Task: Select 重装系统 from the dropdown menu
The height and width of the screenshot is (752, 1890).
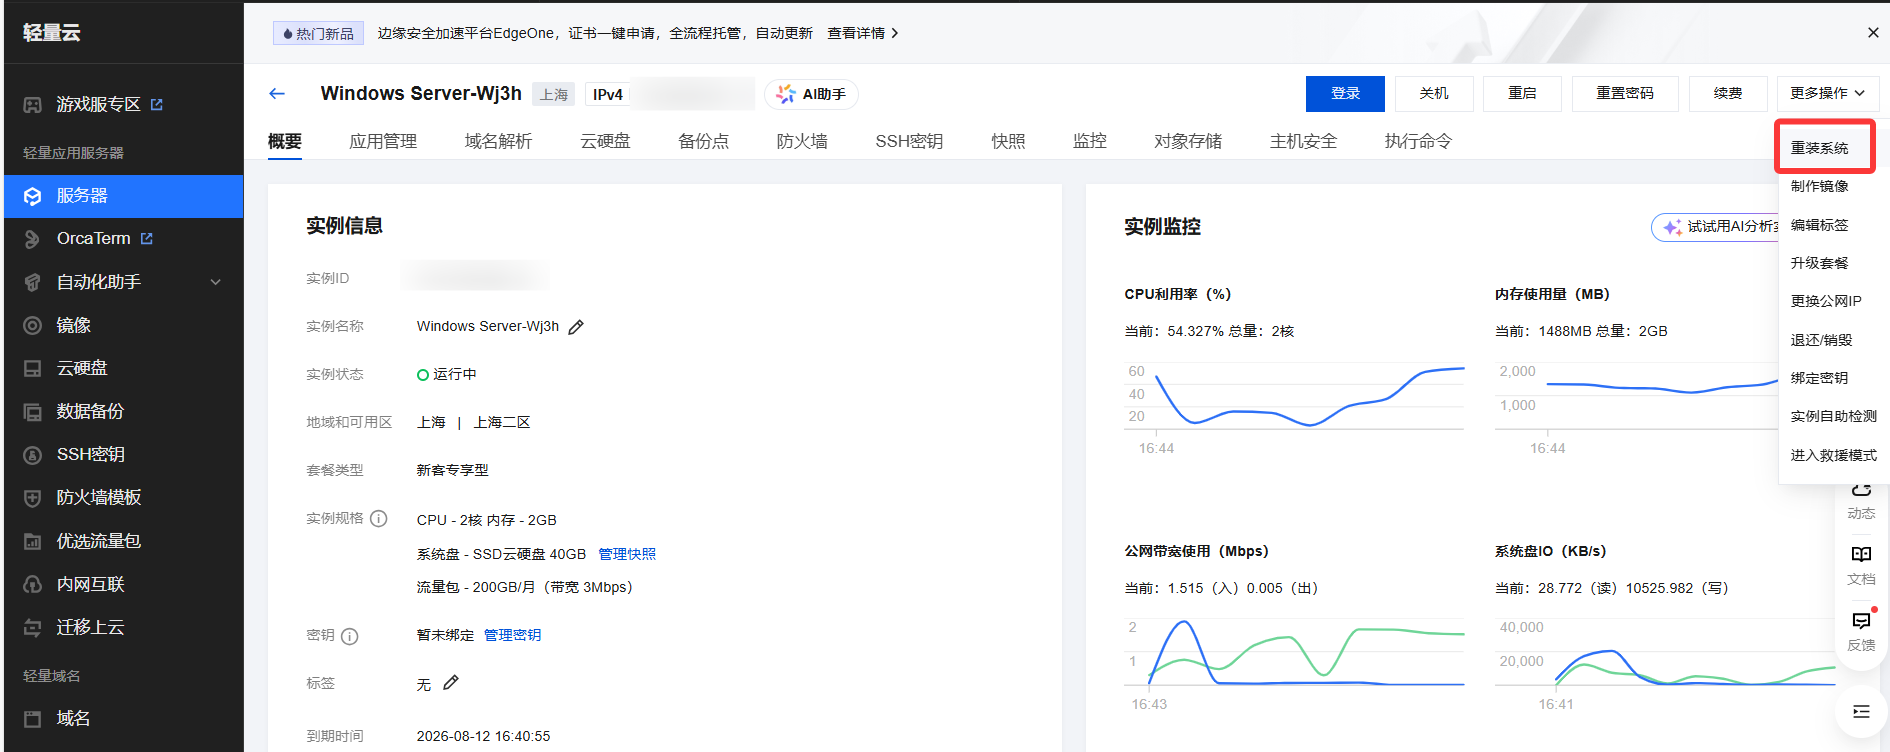Action: pos(1819,148)
